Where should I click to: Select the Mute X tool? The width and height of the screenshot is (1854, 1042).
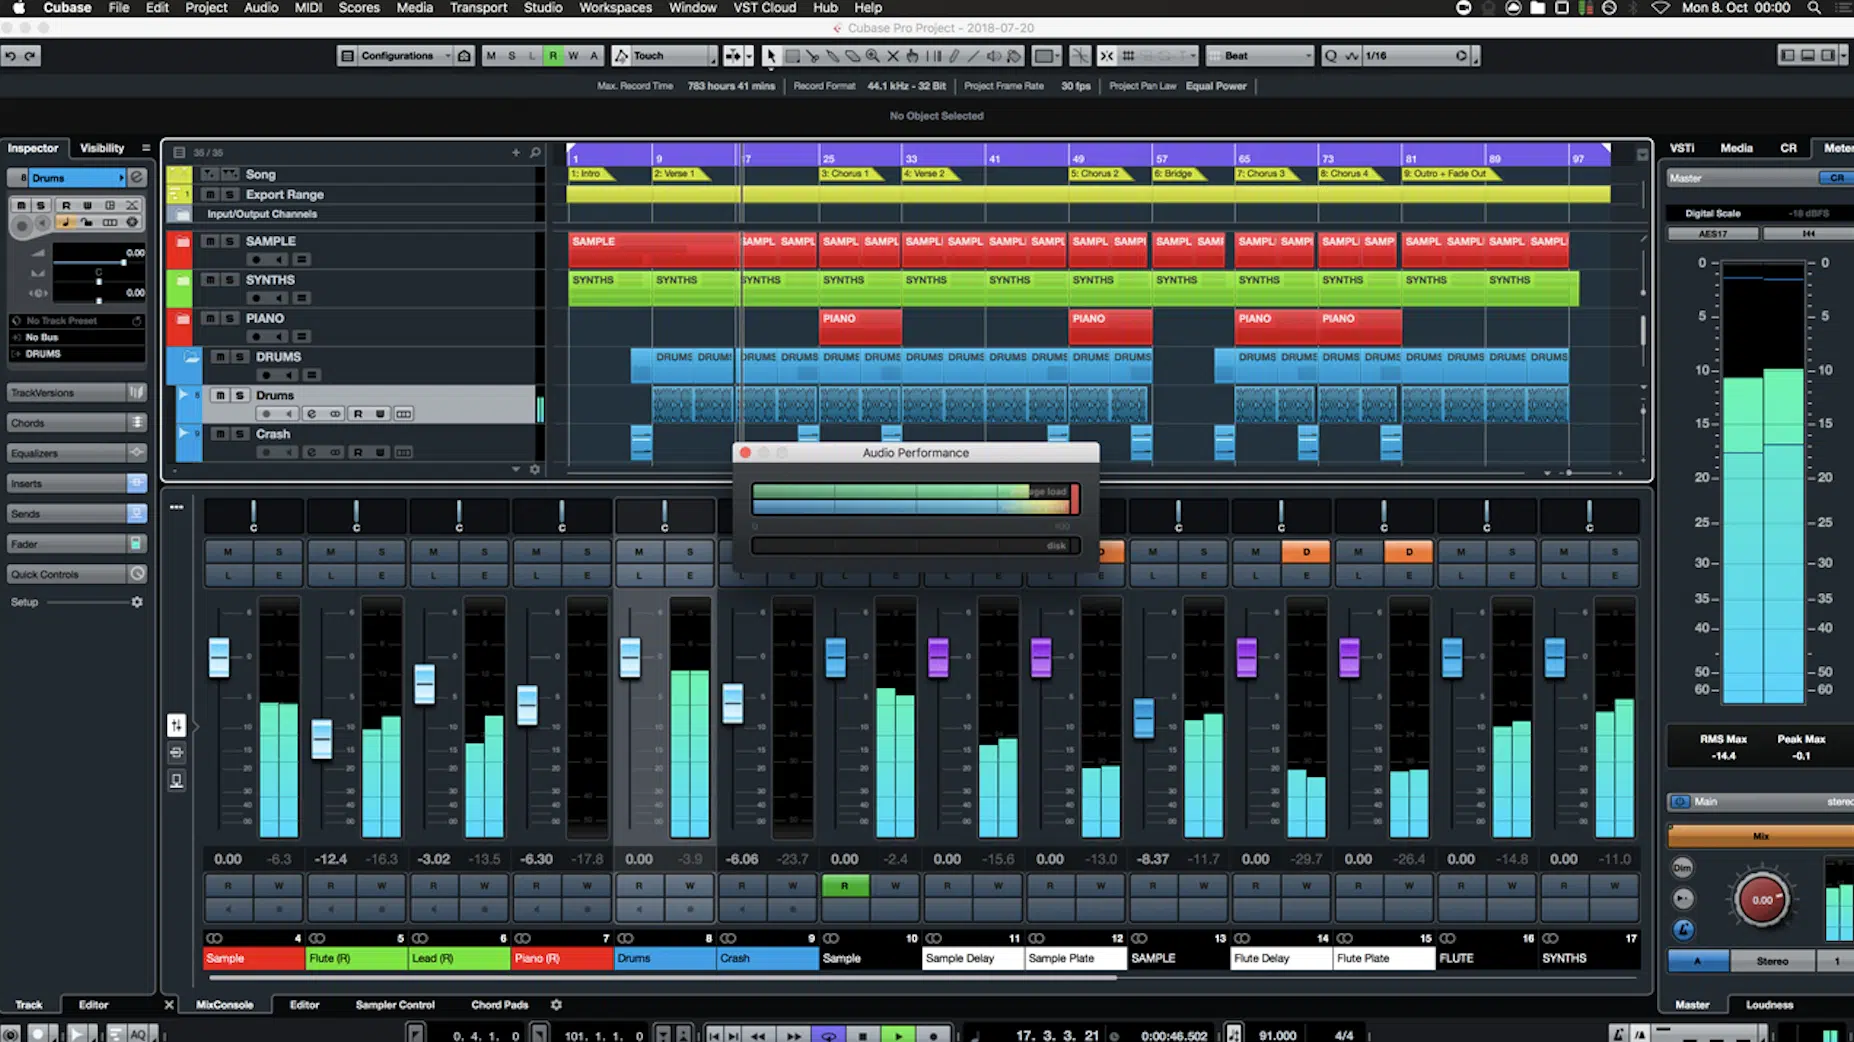892,56
